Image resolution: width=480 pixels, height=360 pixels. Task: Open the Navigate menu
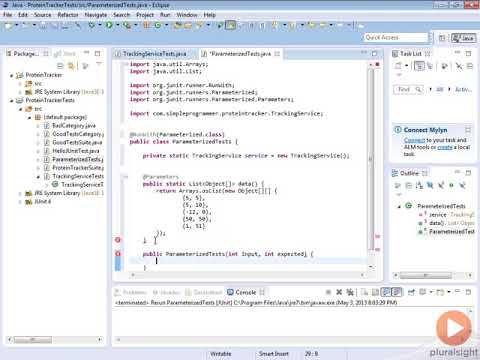[96, 15]
